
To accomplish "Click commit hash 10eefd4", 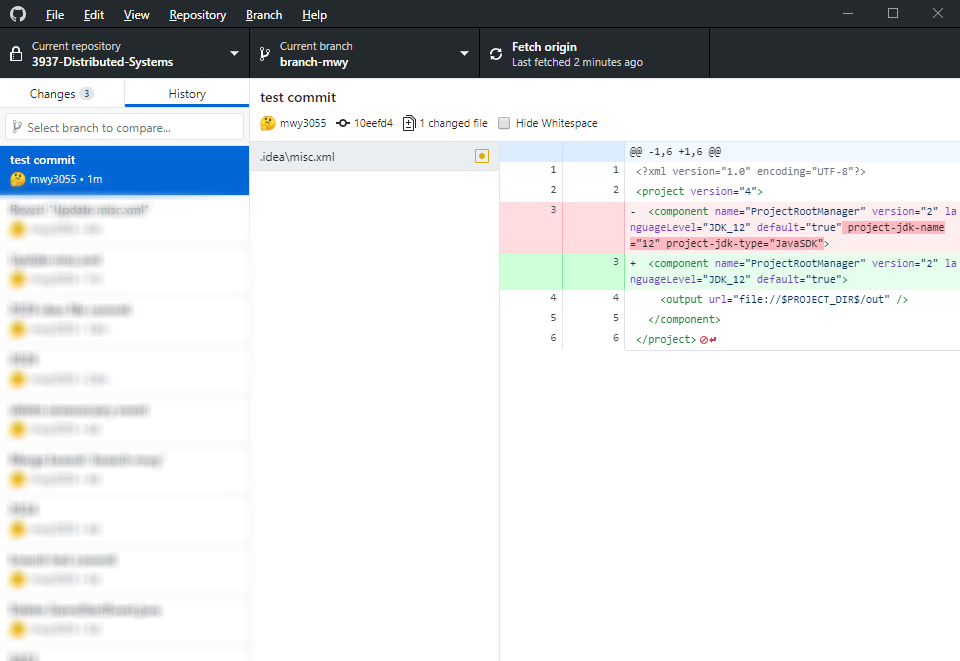I will point(373,123).
